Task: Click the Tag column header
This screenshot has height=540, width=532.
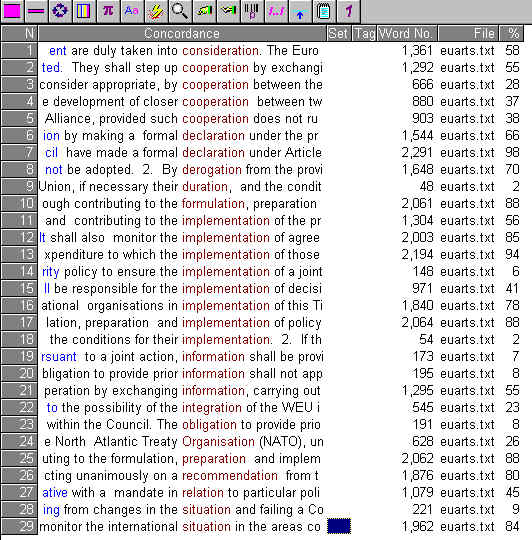Action: [364, 33]
